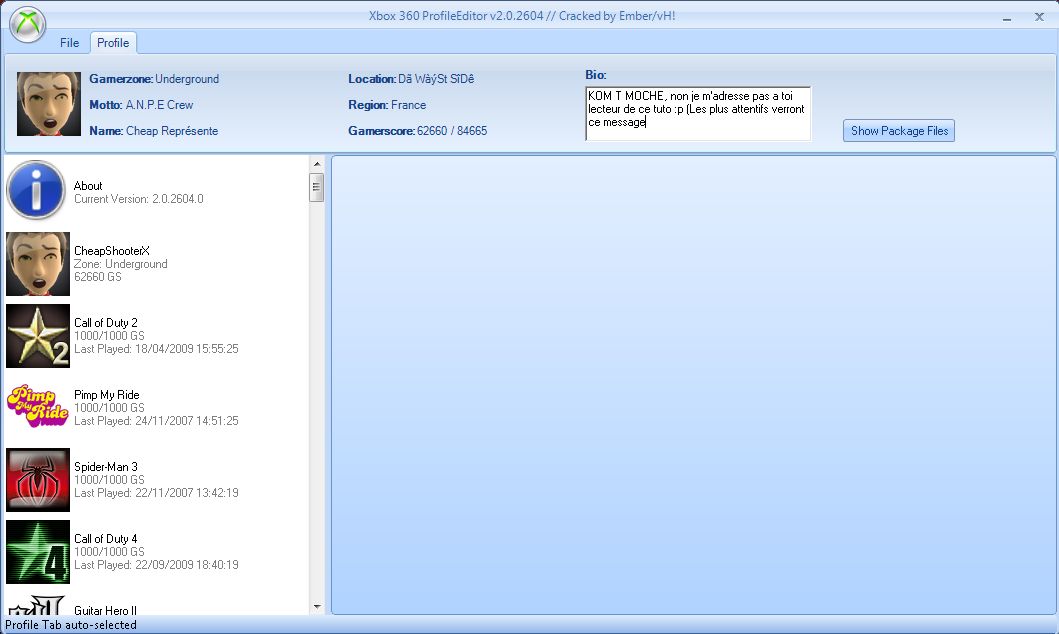This screenshot has width=1059, height=634.
Task: Click the game list scrollbar thumb
Action: click(316, 187)
